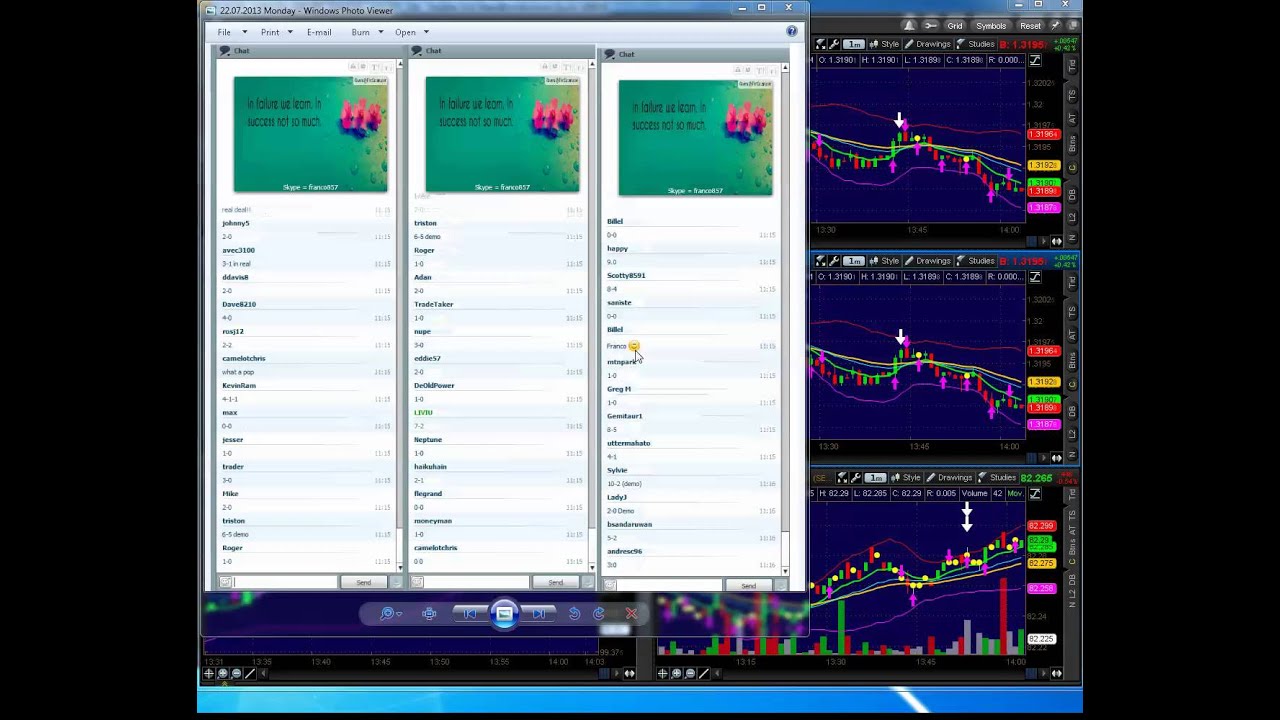Screen dimensions: 1280x720
Task: Select the 1m timeframe on bottom chart
Action: (876, 478)
